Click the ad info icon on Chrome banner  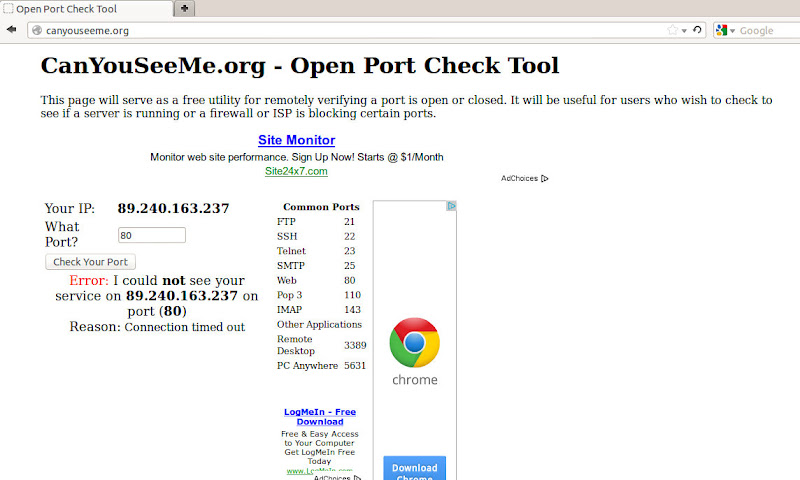[451, 206]
